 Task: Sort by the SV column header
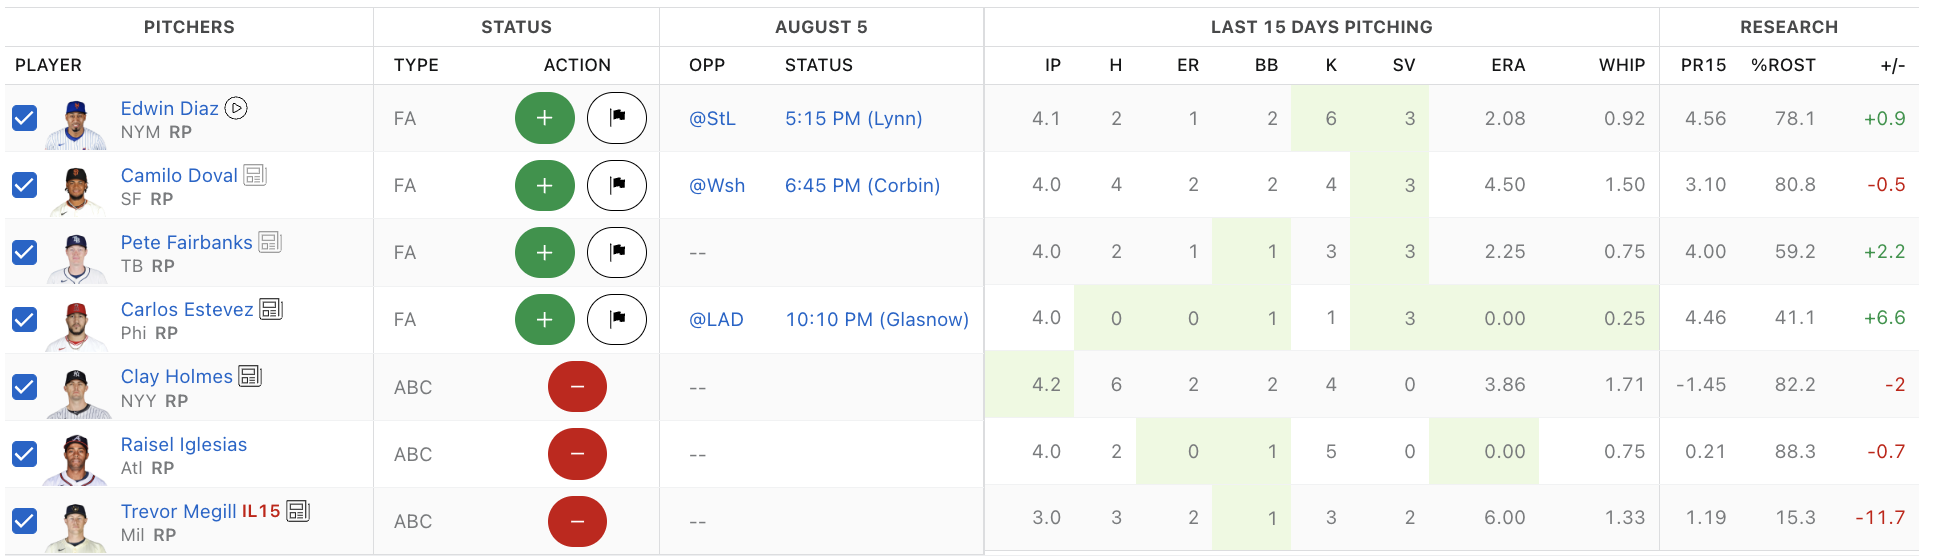pos(1404,65)
